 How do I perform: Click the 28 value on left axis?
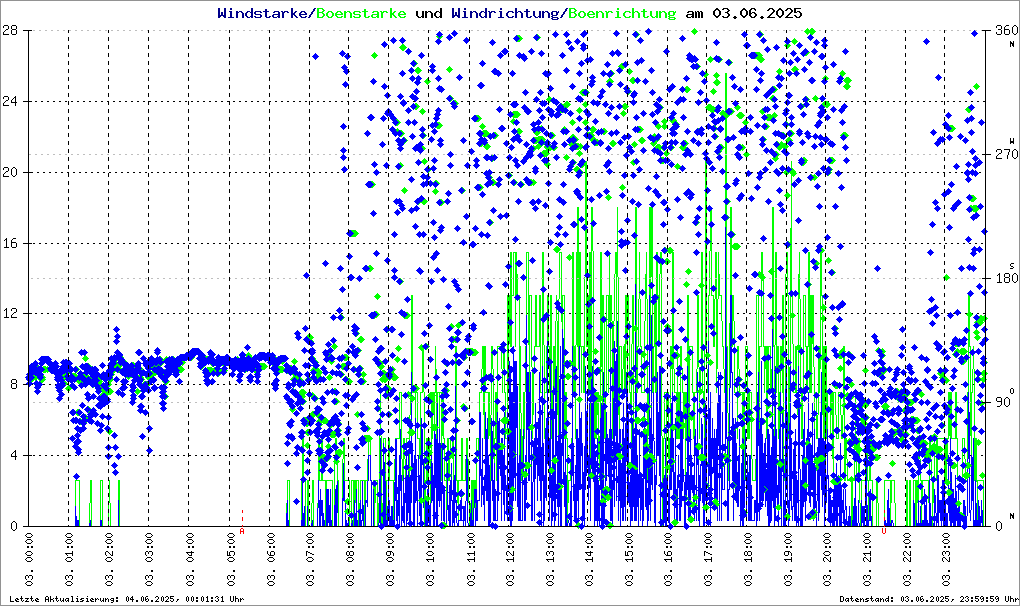[12, 30]
